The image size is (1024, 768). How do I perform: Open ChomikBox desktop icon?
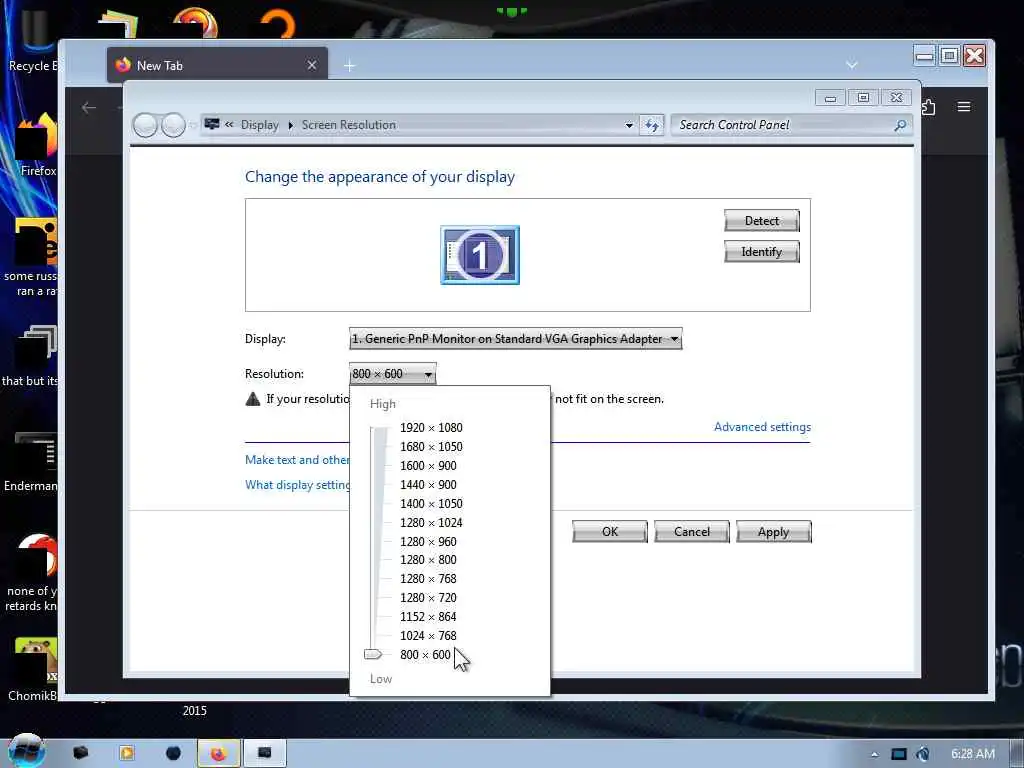click(x=34, y=669)
